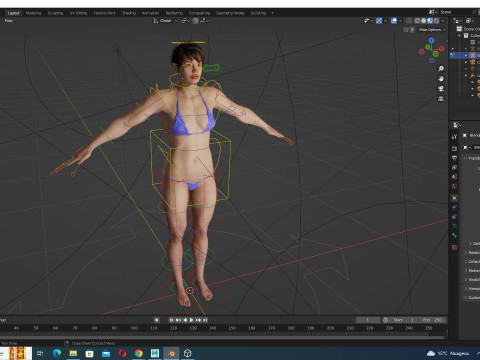
Task: Open the Layout workspace tab
Action: 13,13
